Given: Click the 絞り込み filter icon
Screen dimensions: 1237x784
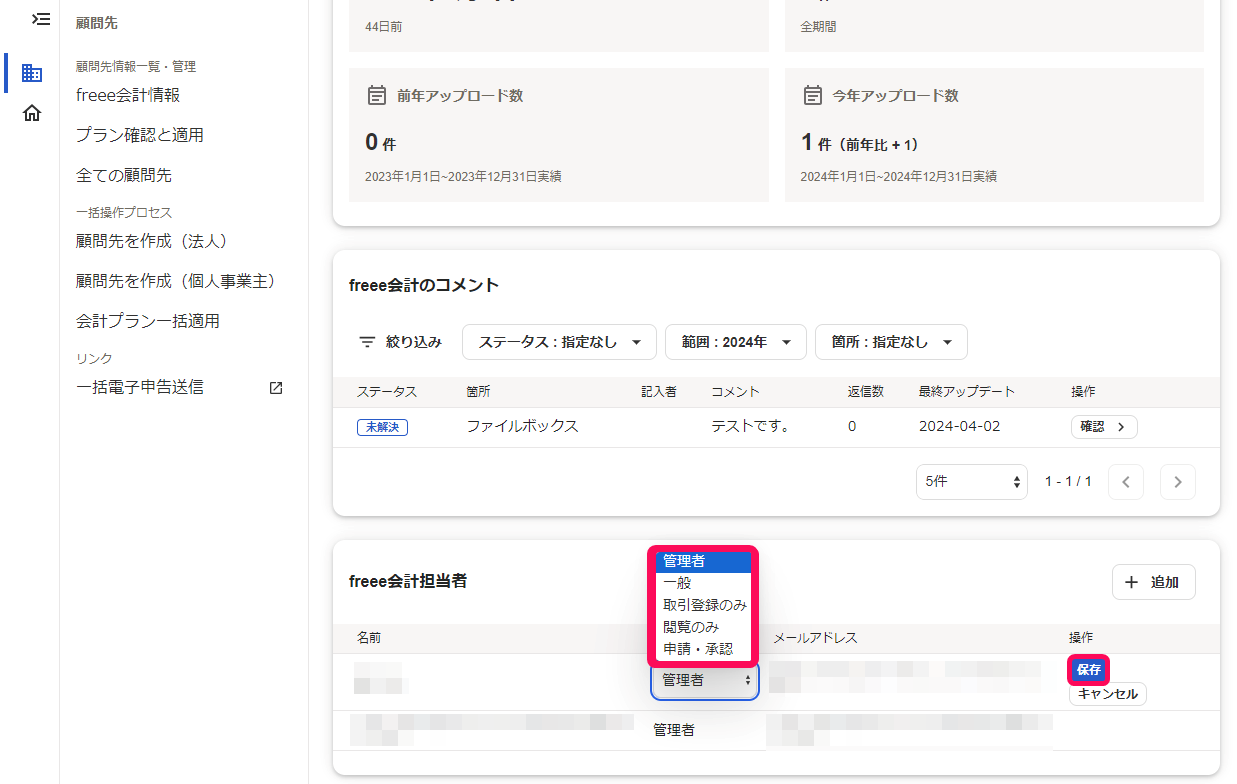Looking at the screenshot, I should click(367, 342).
